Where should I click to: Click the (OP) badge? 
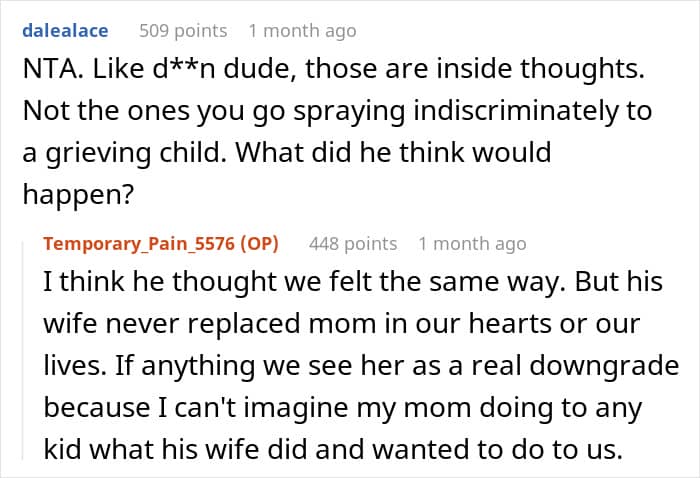pos(260,244)
